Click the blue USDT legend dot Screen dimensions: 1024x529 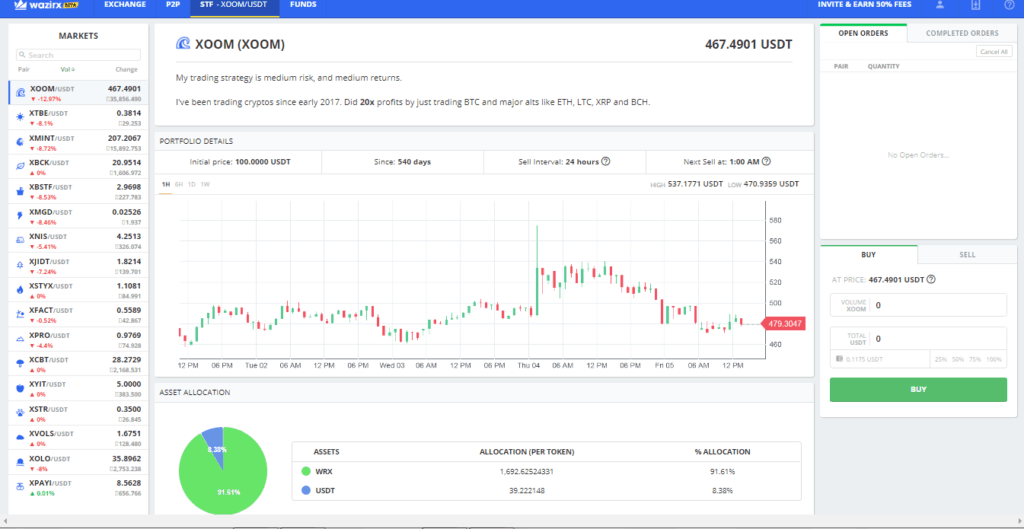(x=306, y=490)
